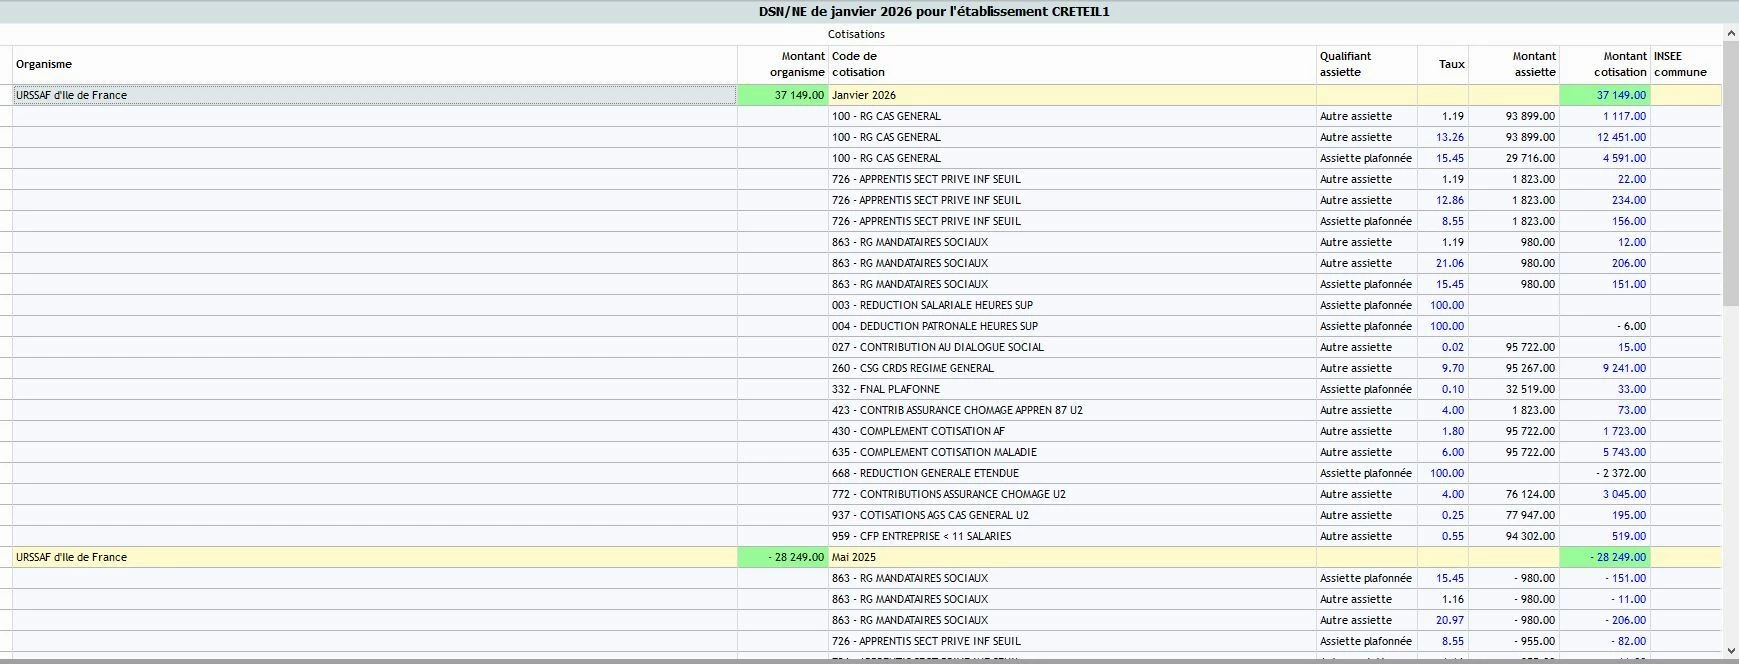Screen dimensions: 1739x664
Task: Click the 519.00 Montant cotisation cell
Action: 1605,536
